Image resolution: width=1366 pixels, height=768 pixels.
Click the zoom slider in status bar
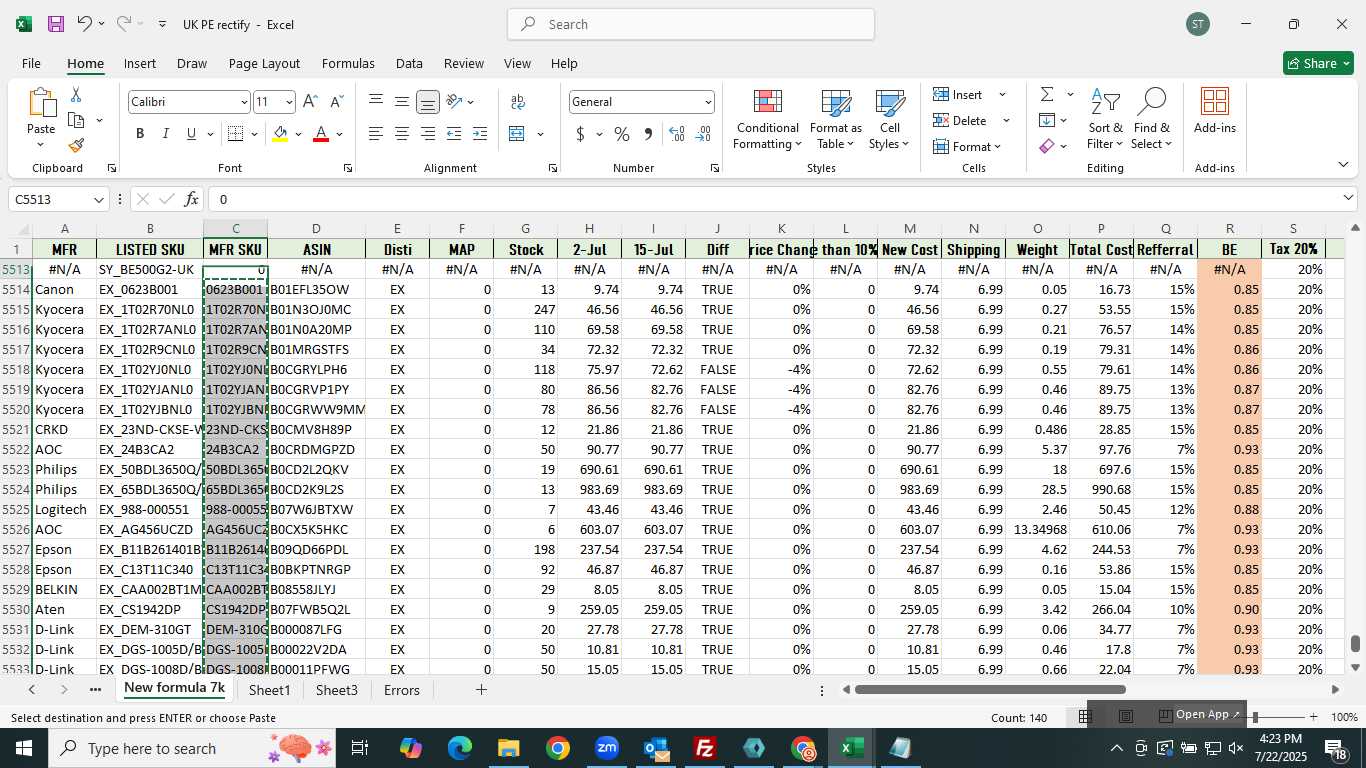tap(1255, 717)
